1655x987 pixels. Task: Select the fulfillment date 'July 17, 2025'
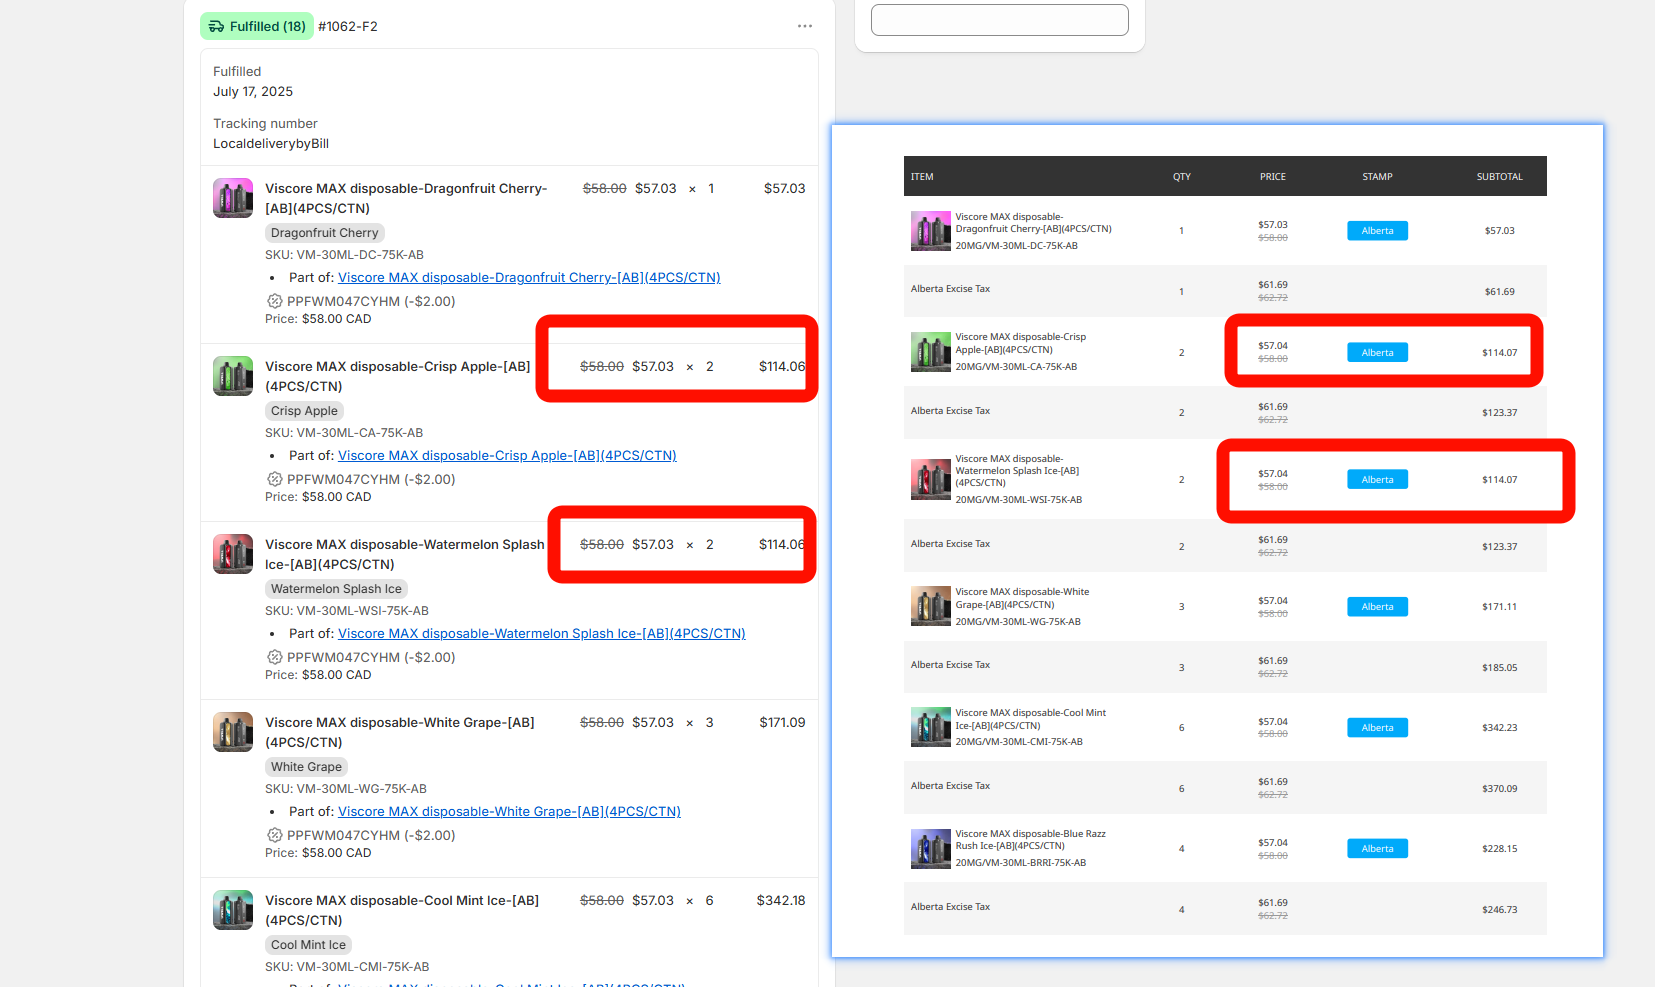253,92
